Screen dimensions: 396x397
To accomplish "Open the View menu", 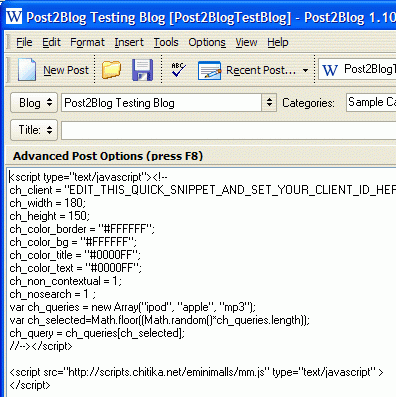I will [246, 42].
